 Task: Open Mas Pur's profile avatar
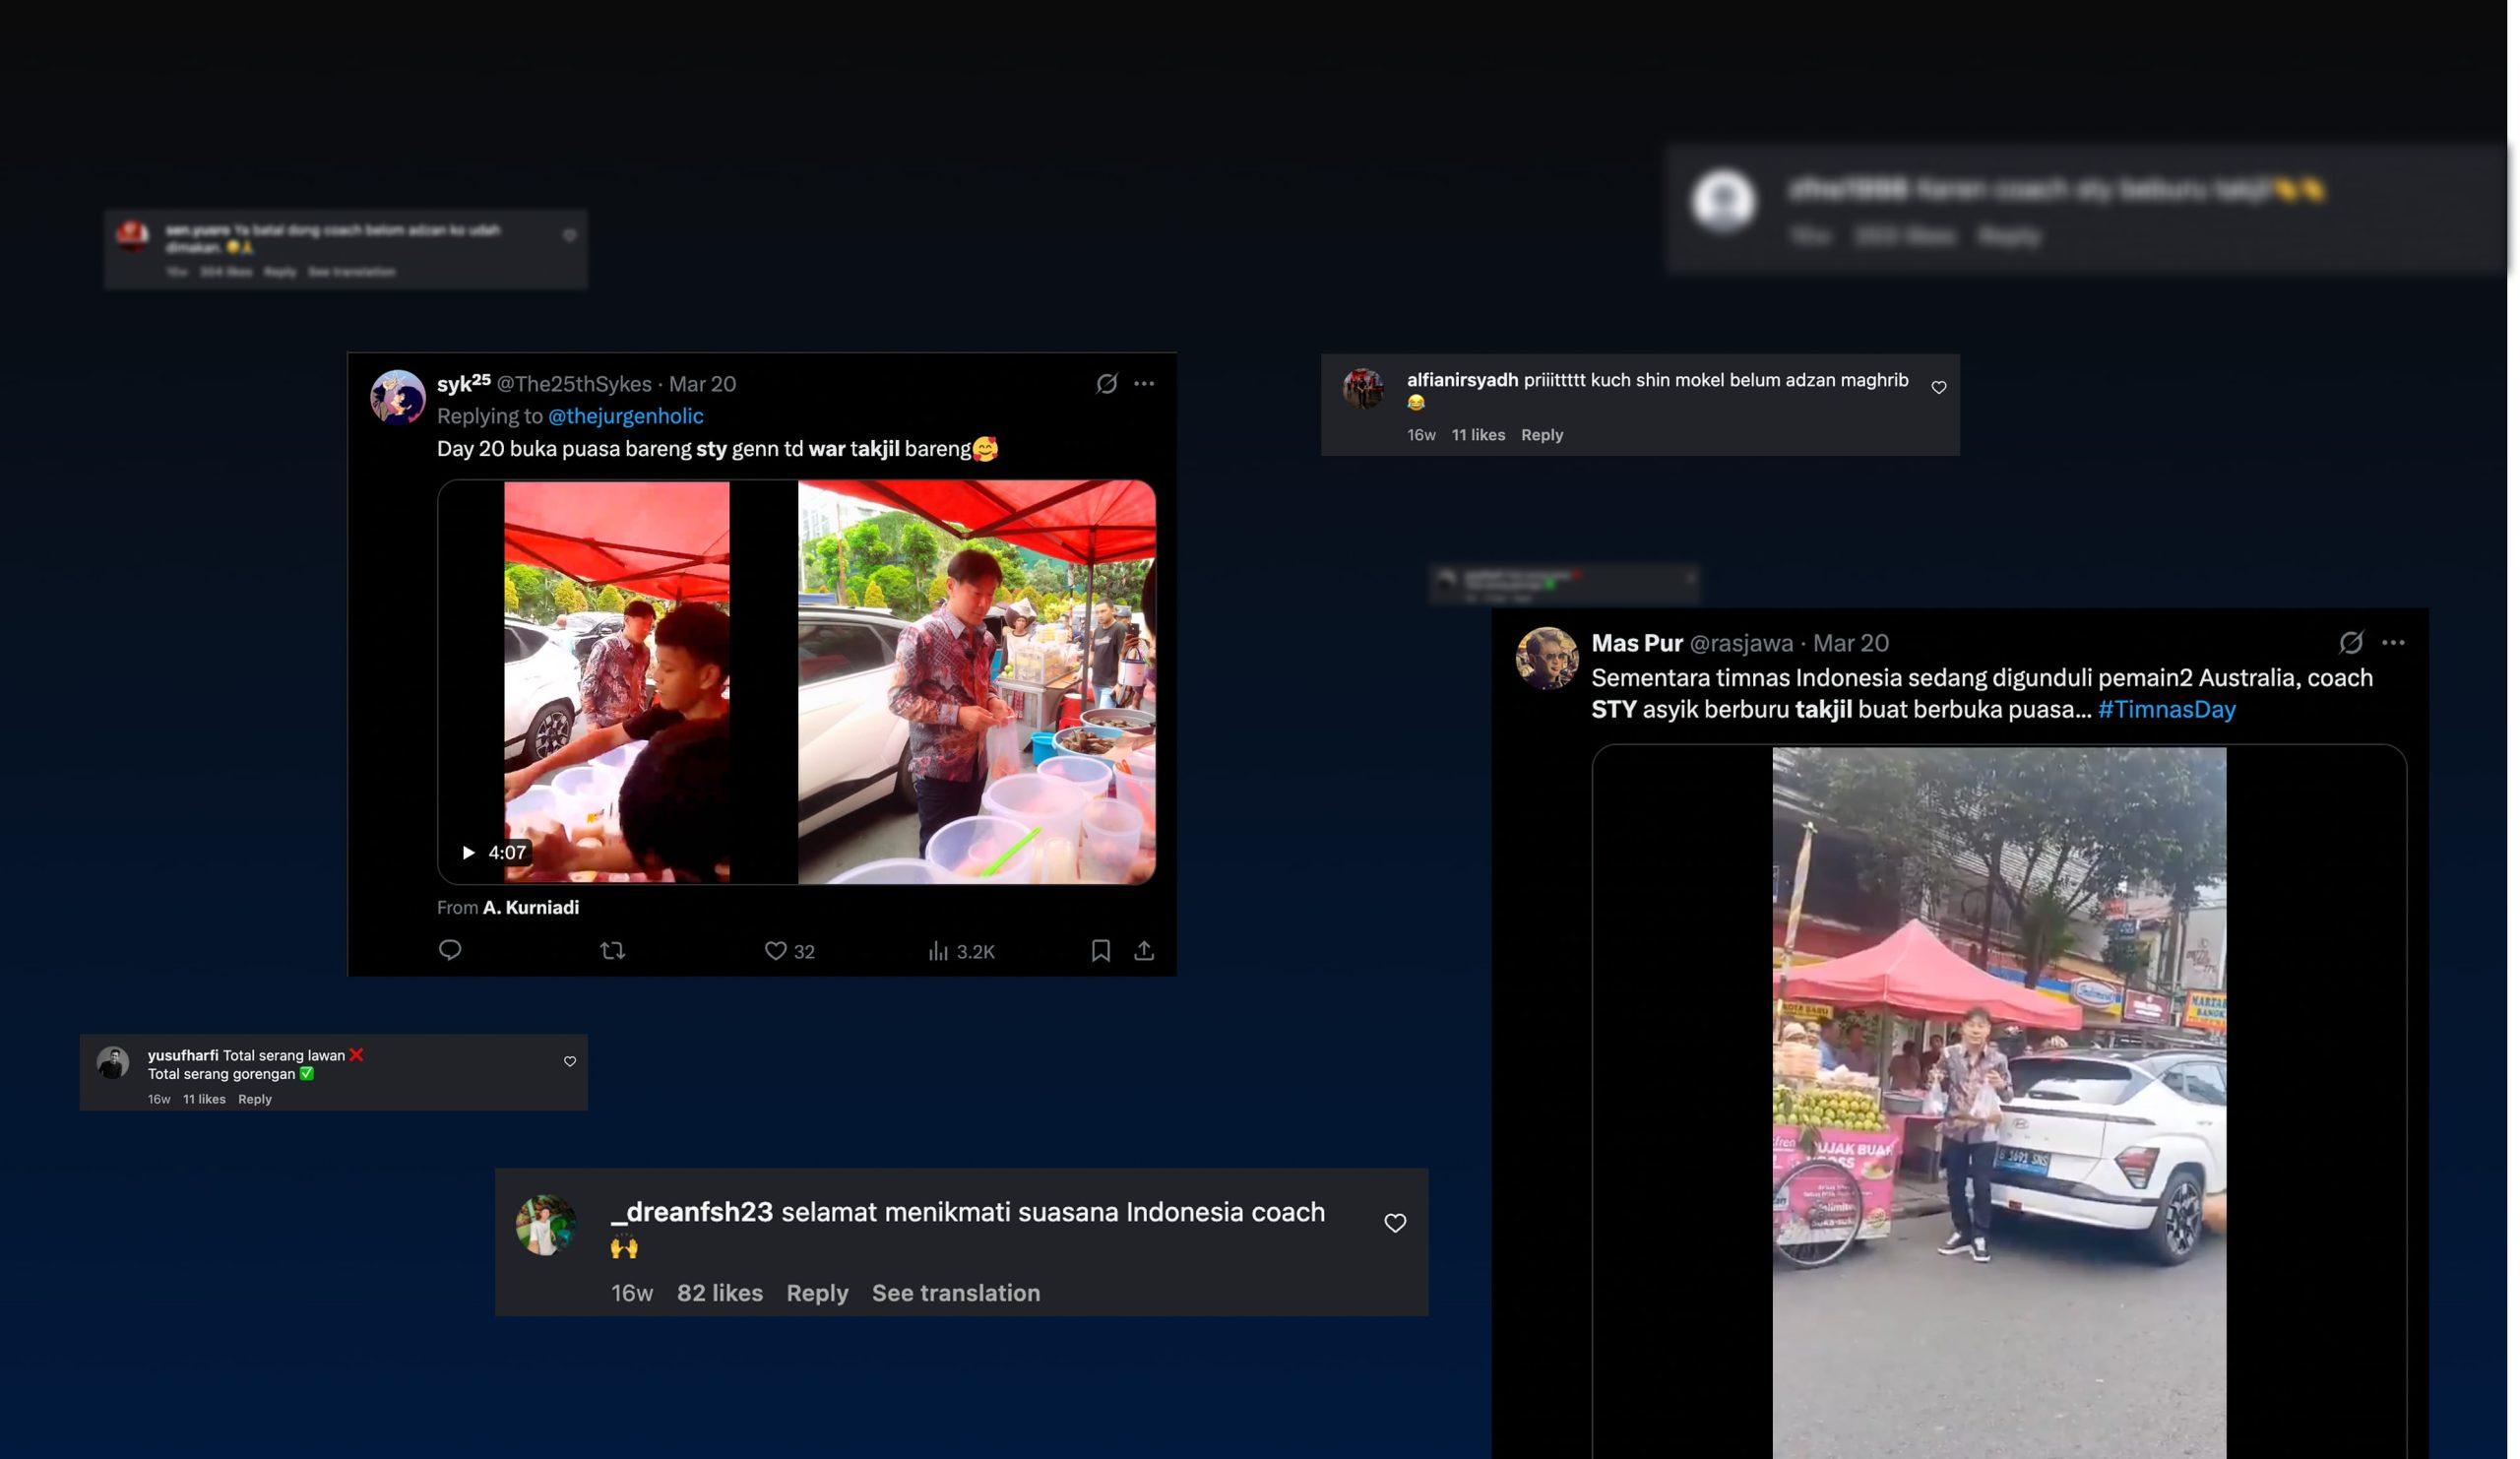[1546, 658]
